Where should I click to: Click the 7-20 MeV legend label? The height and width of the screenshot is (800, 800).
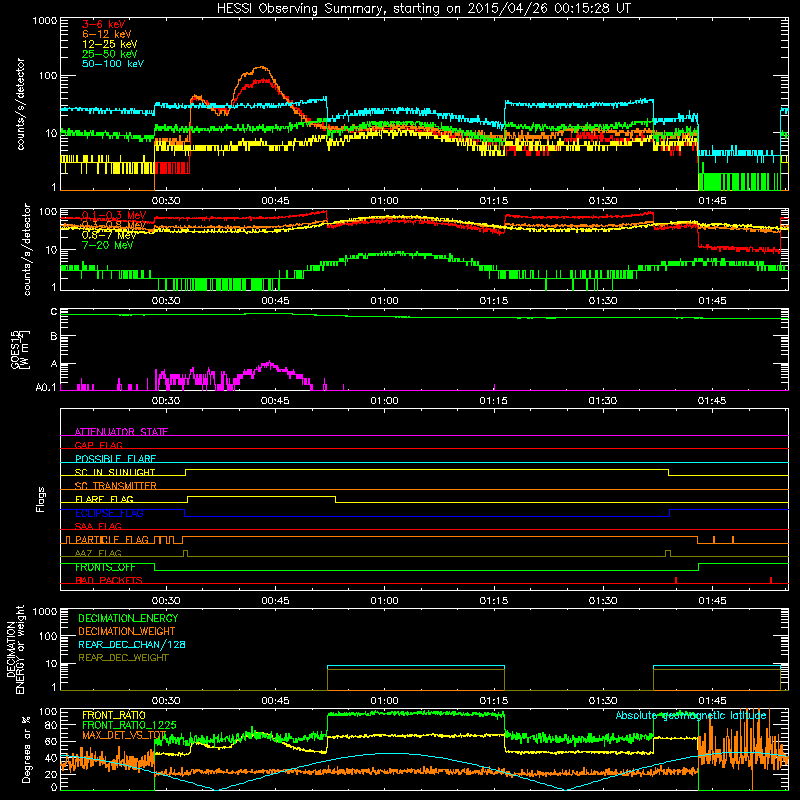coord(107,245)
